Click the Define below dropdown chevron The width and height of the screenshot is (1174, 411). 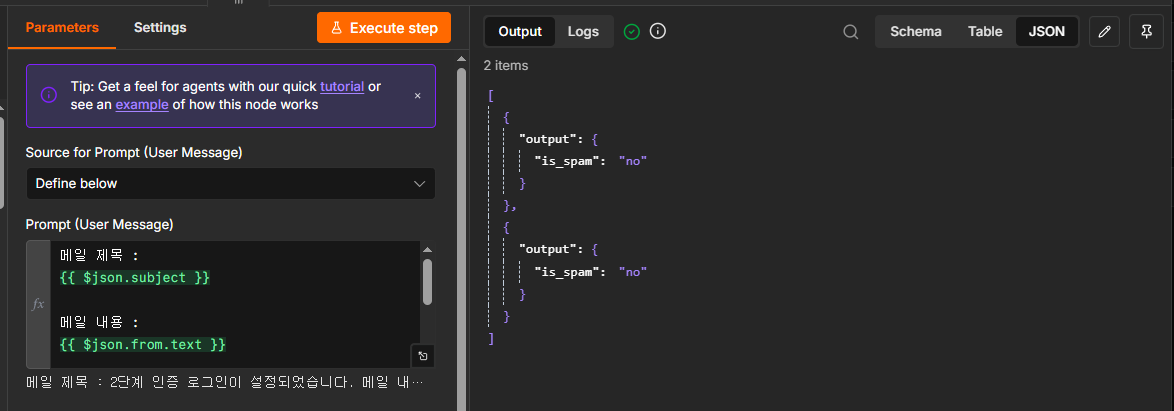click(x=419, y=183)
